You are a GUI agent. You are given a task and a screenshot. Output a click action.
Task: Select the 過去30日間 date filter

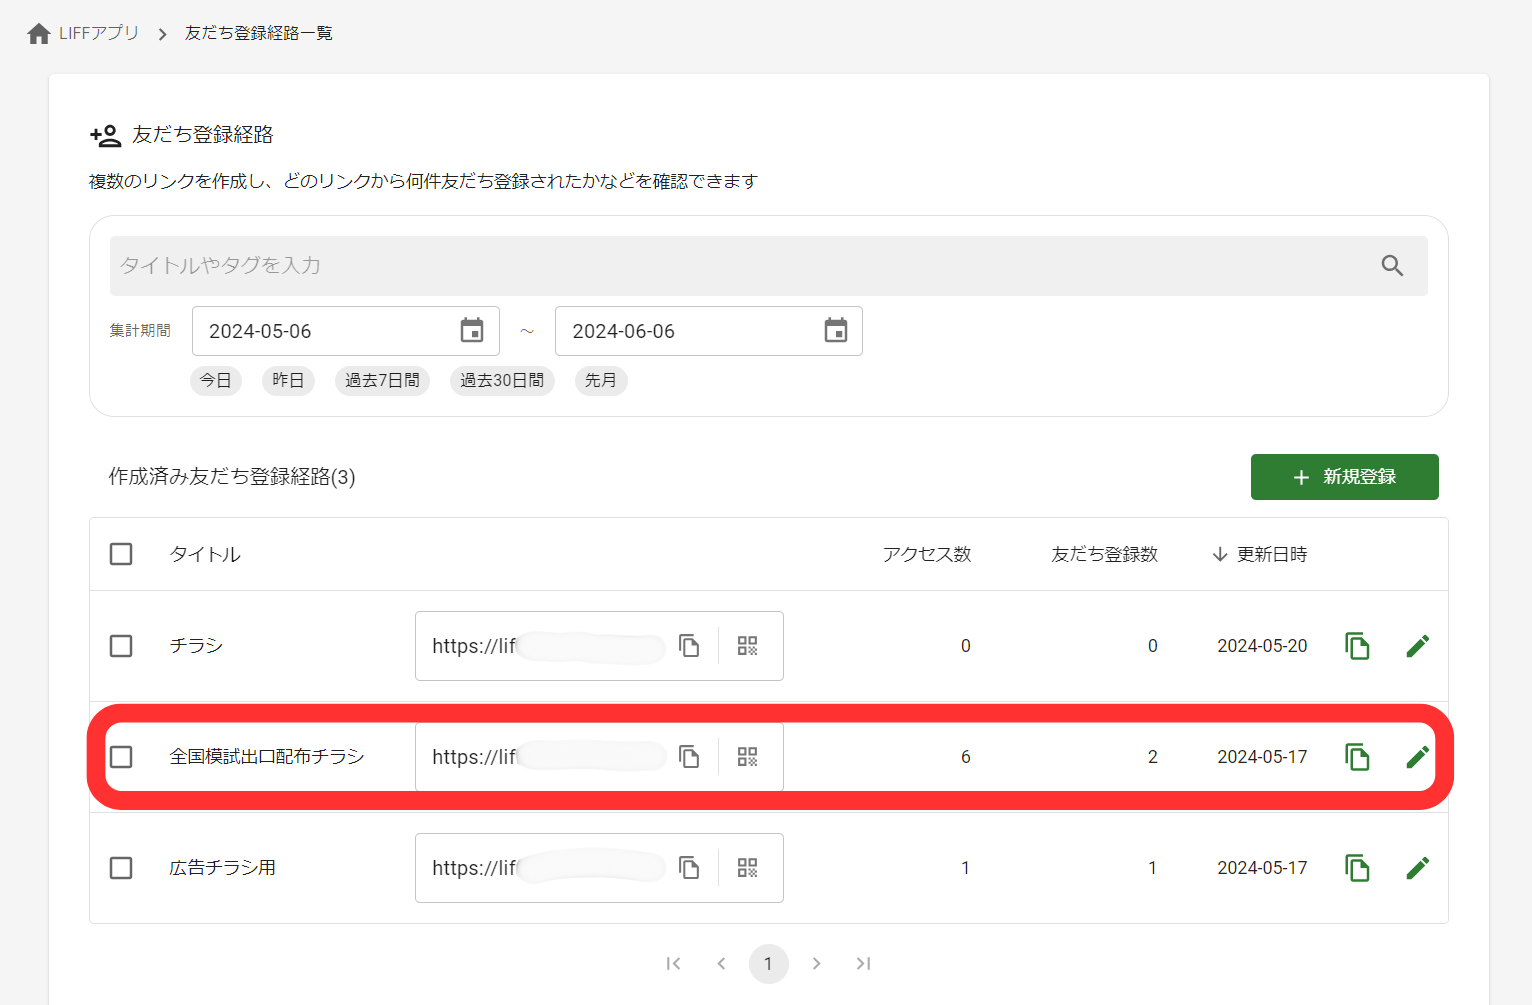tap(502, 380)
